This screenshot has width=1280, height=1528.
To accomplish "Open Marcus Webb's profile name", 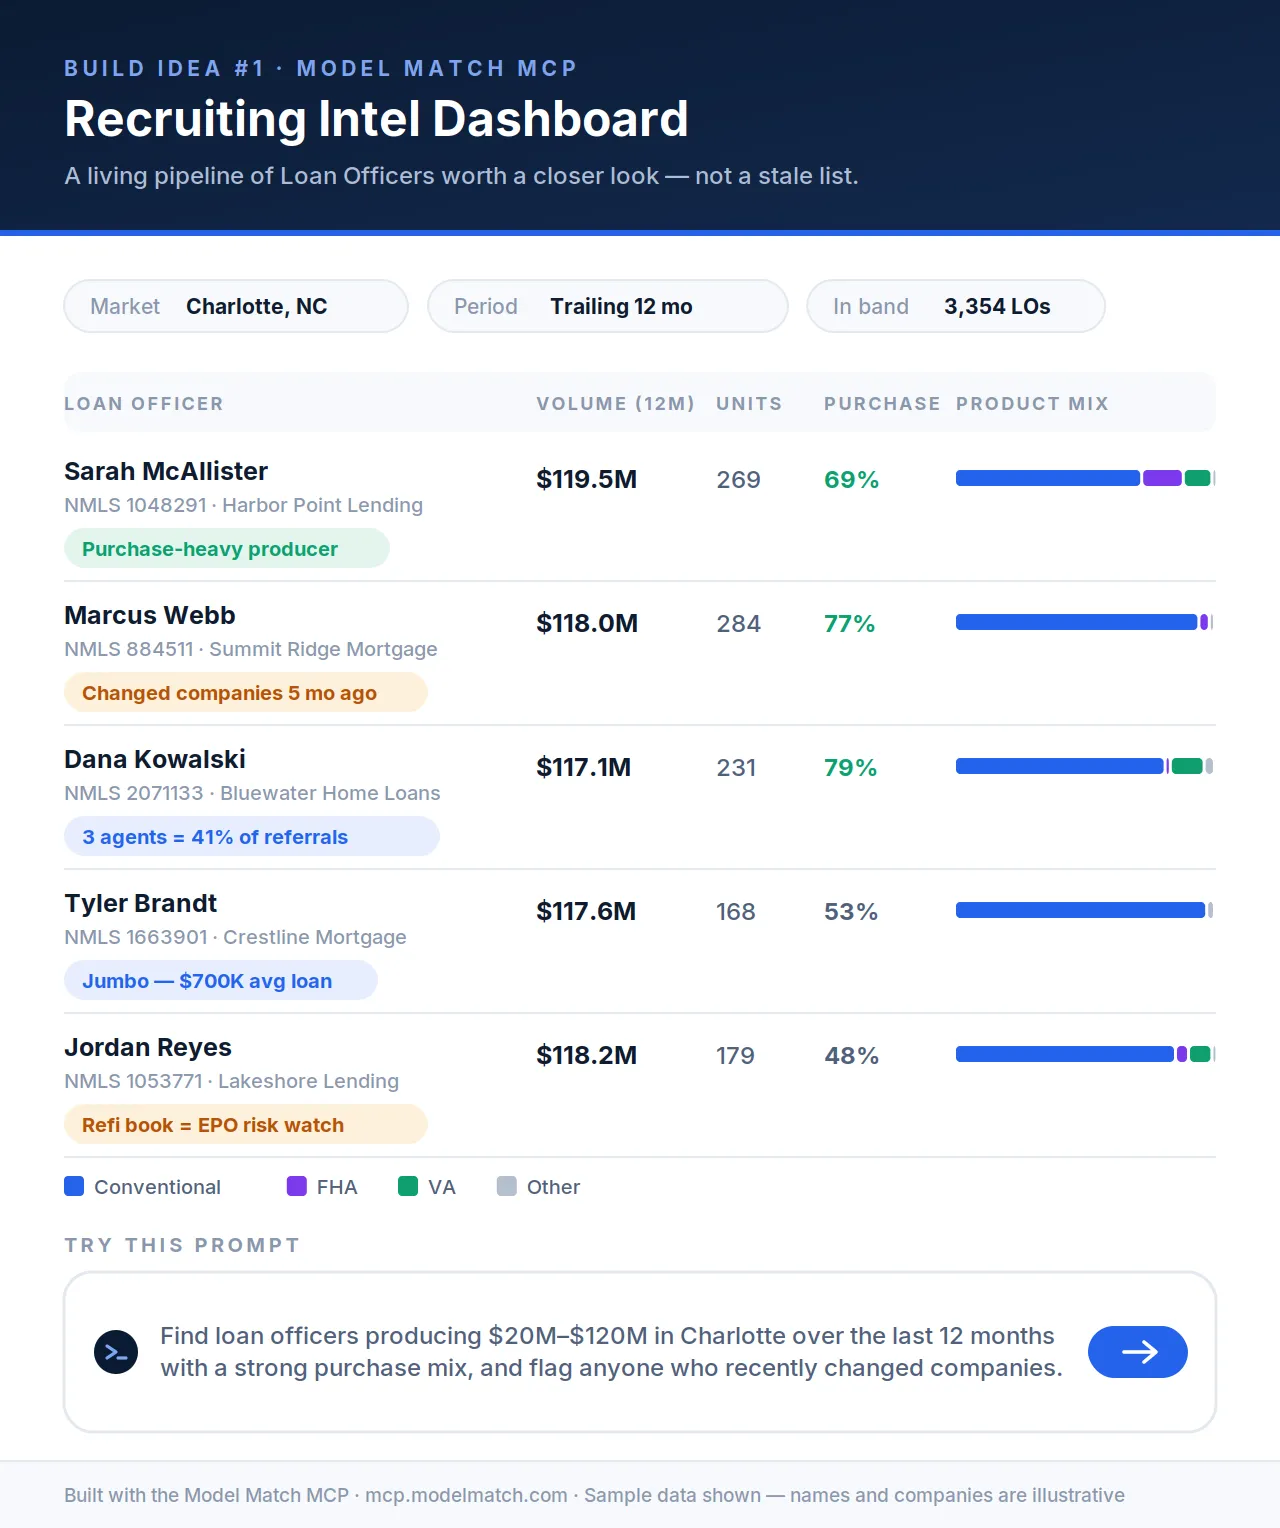I will pyautogui.click(x=150, y=615).
